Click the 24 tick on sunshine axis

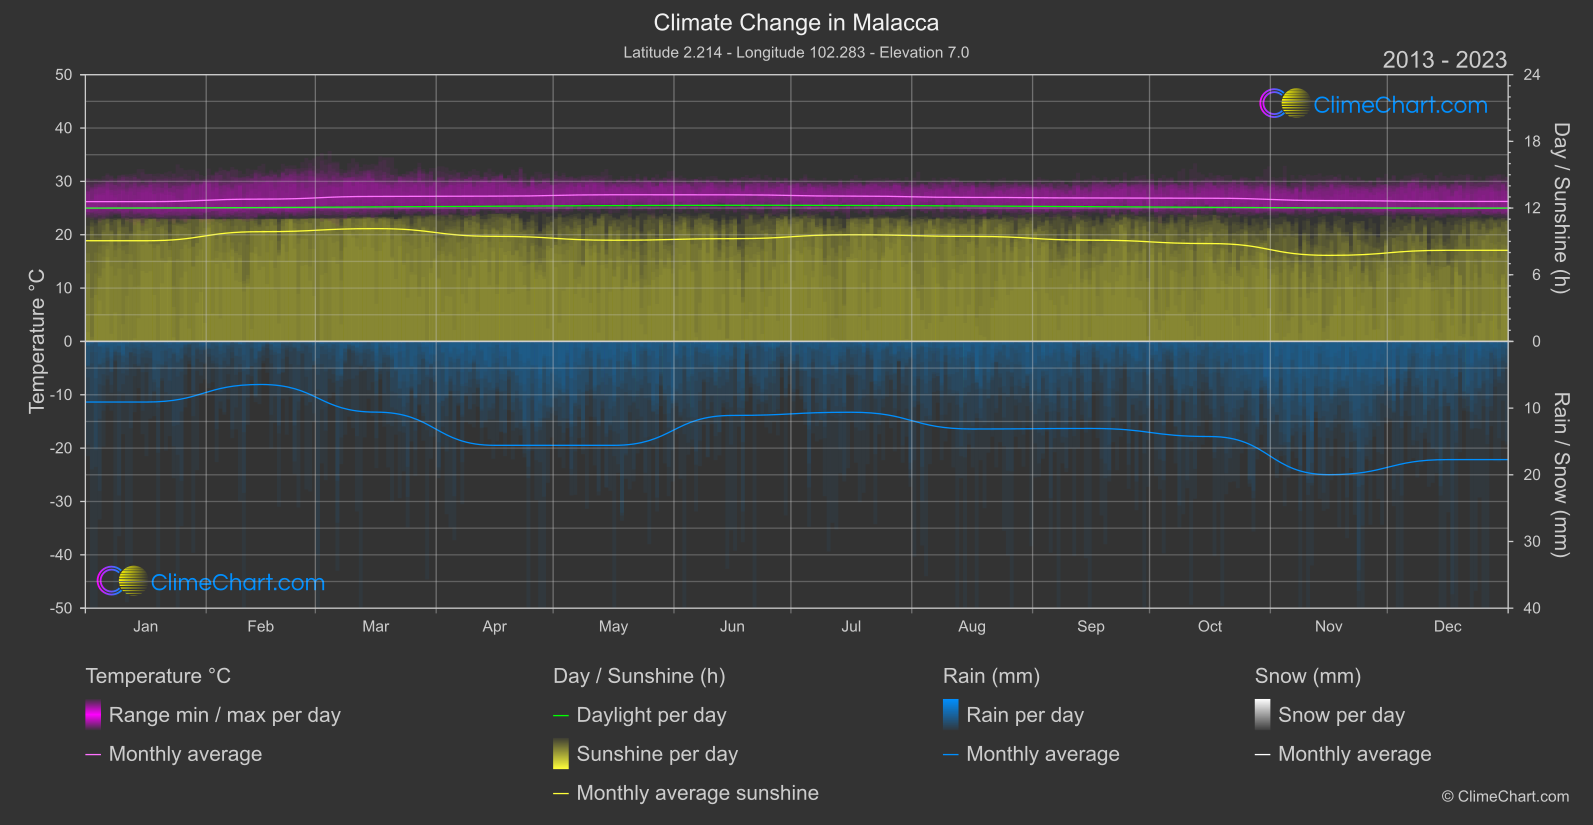1532,75
